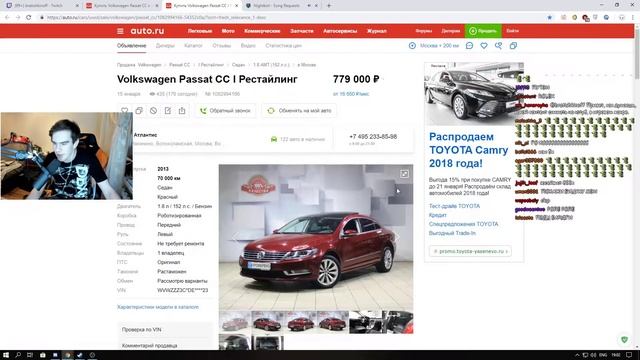Screen dimensions: 640x360
Task: Select the interior photo thumbnail
Action: point(365,322)
